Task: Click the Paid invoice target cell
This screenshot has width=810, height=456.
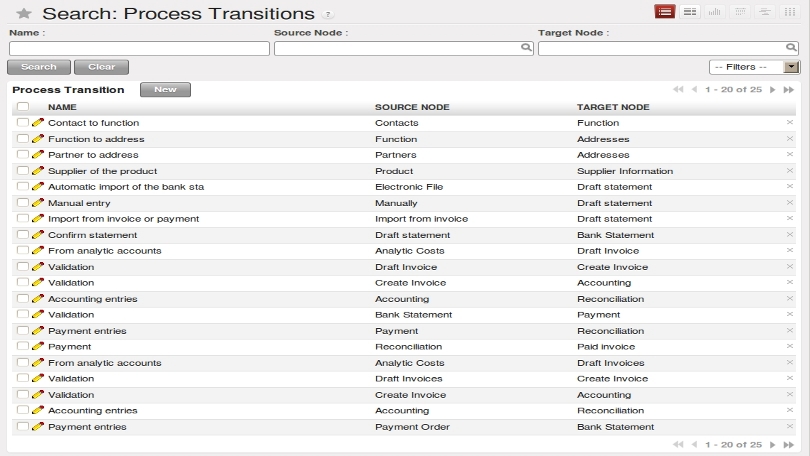Action: (606, 347)
